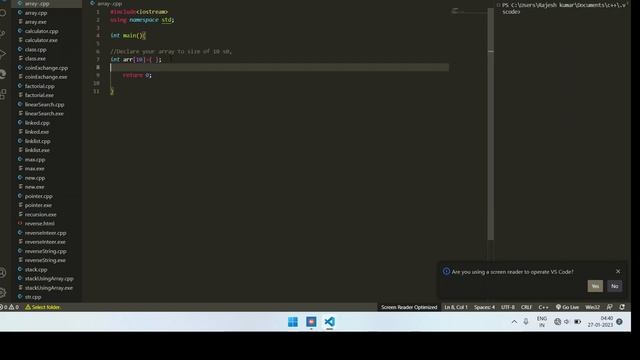640x360 pixels.
Task: Click the C++ file icon beside stack.cpp
Action: coord(20,269)
